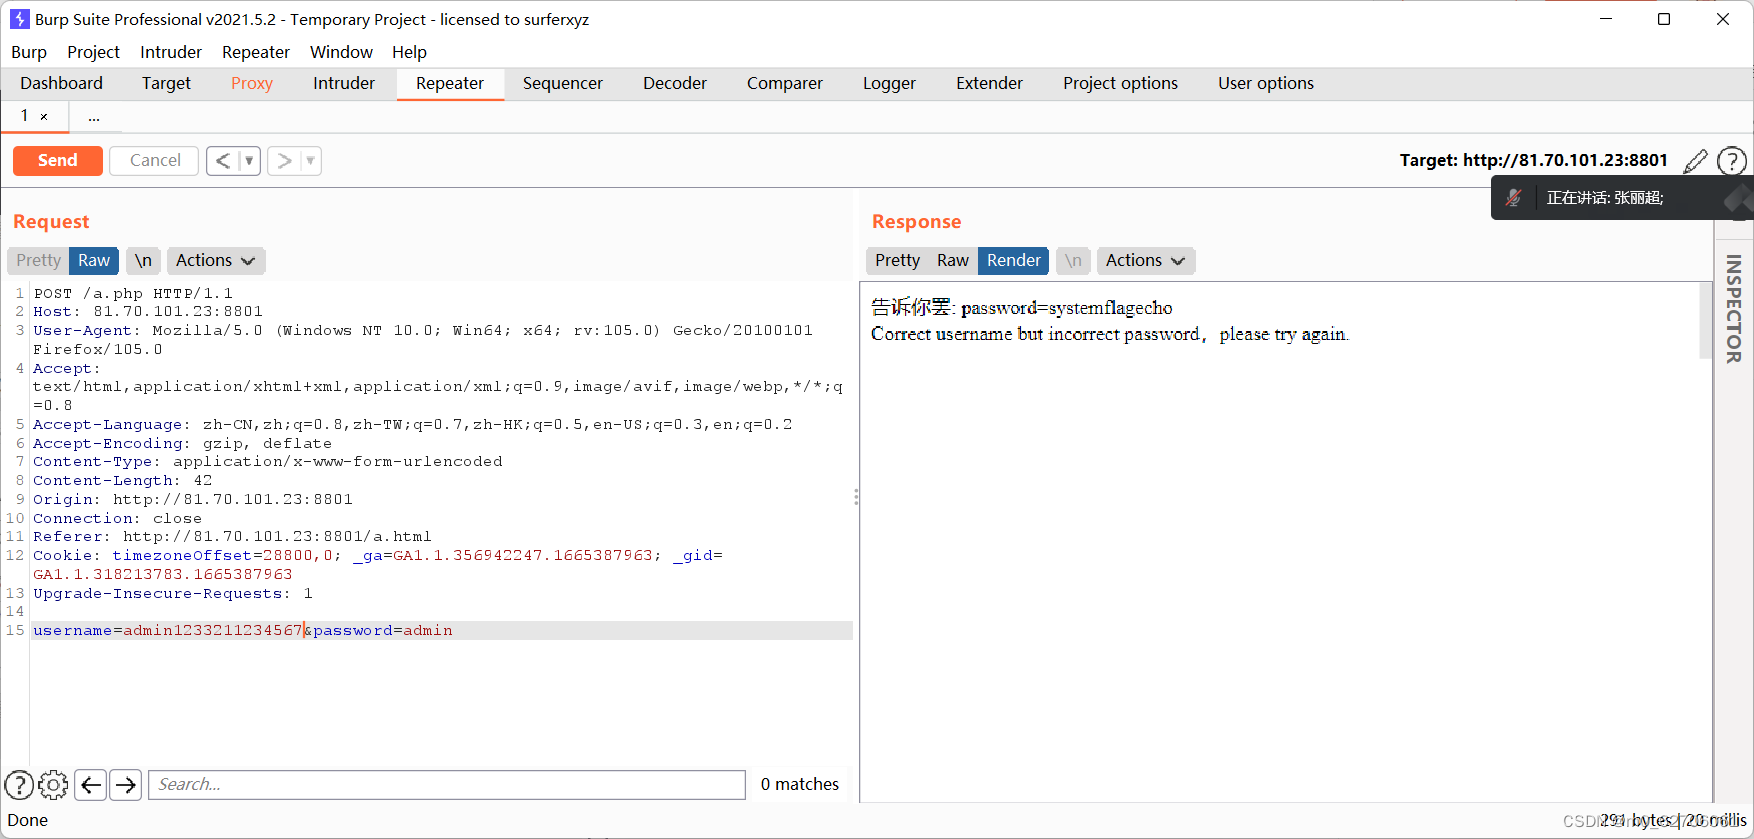Click the POST /a.php request line
This screenshot has height=839, width=1754.
133,293
